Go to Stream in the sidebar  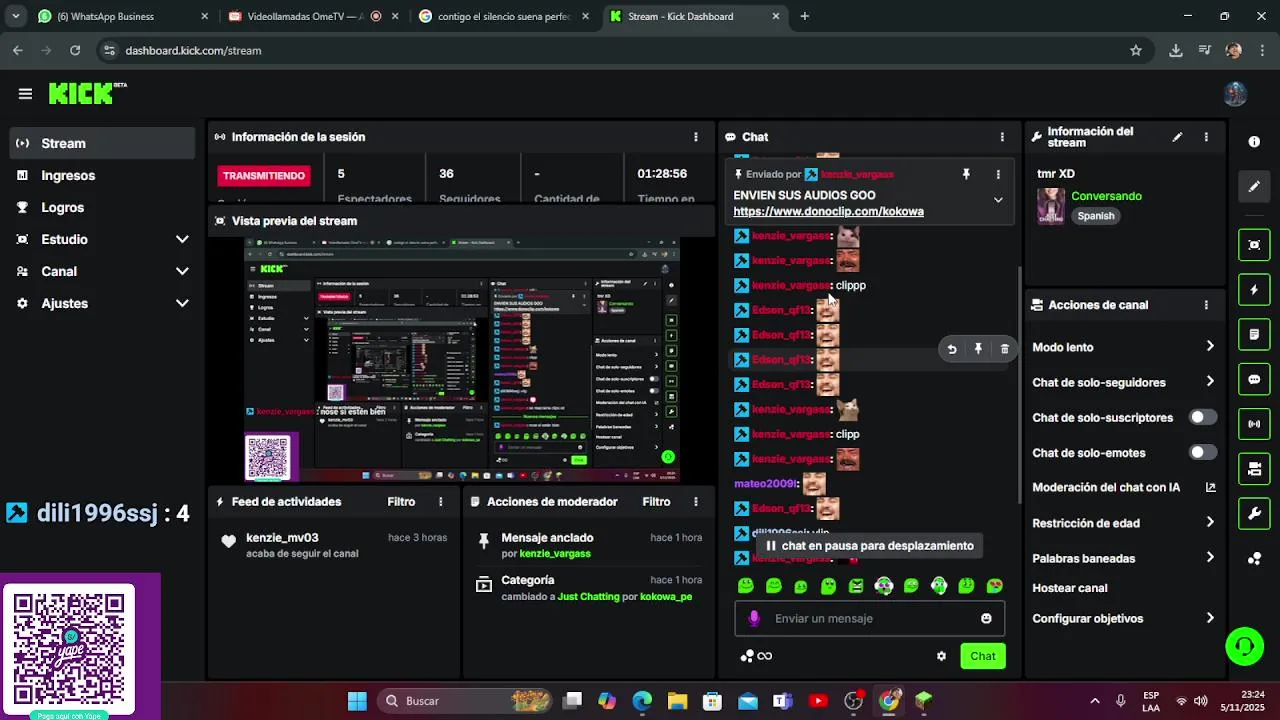[x=103, y=144]
